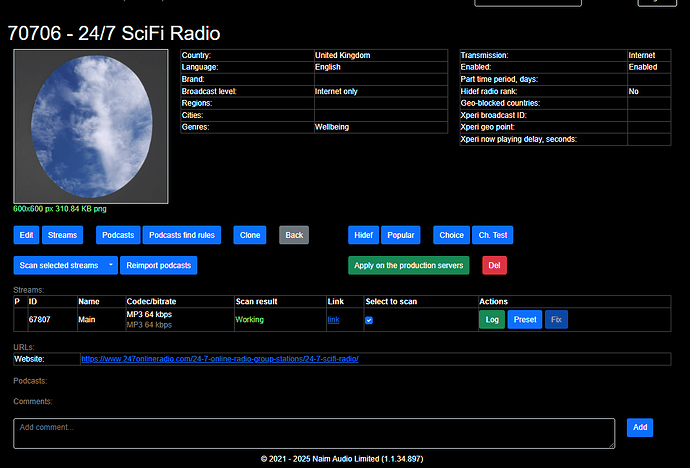The image size is (690, 468).
Task: Click the Edit button
Action: [27, 235]
